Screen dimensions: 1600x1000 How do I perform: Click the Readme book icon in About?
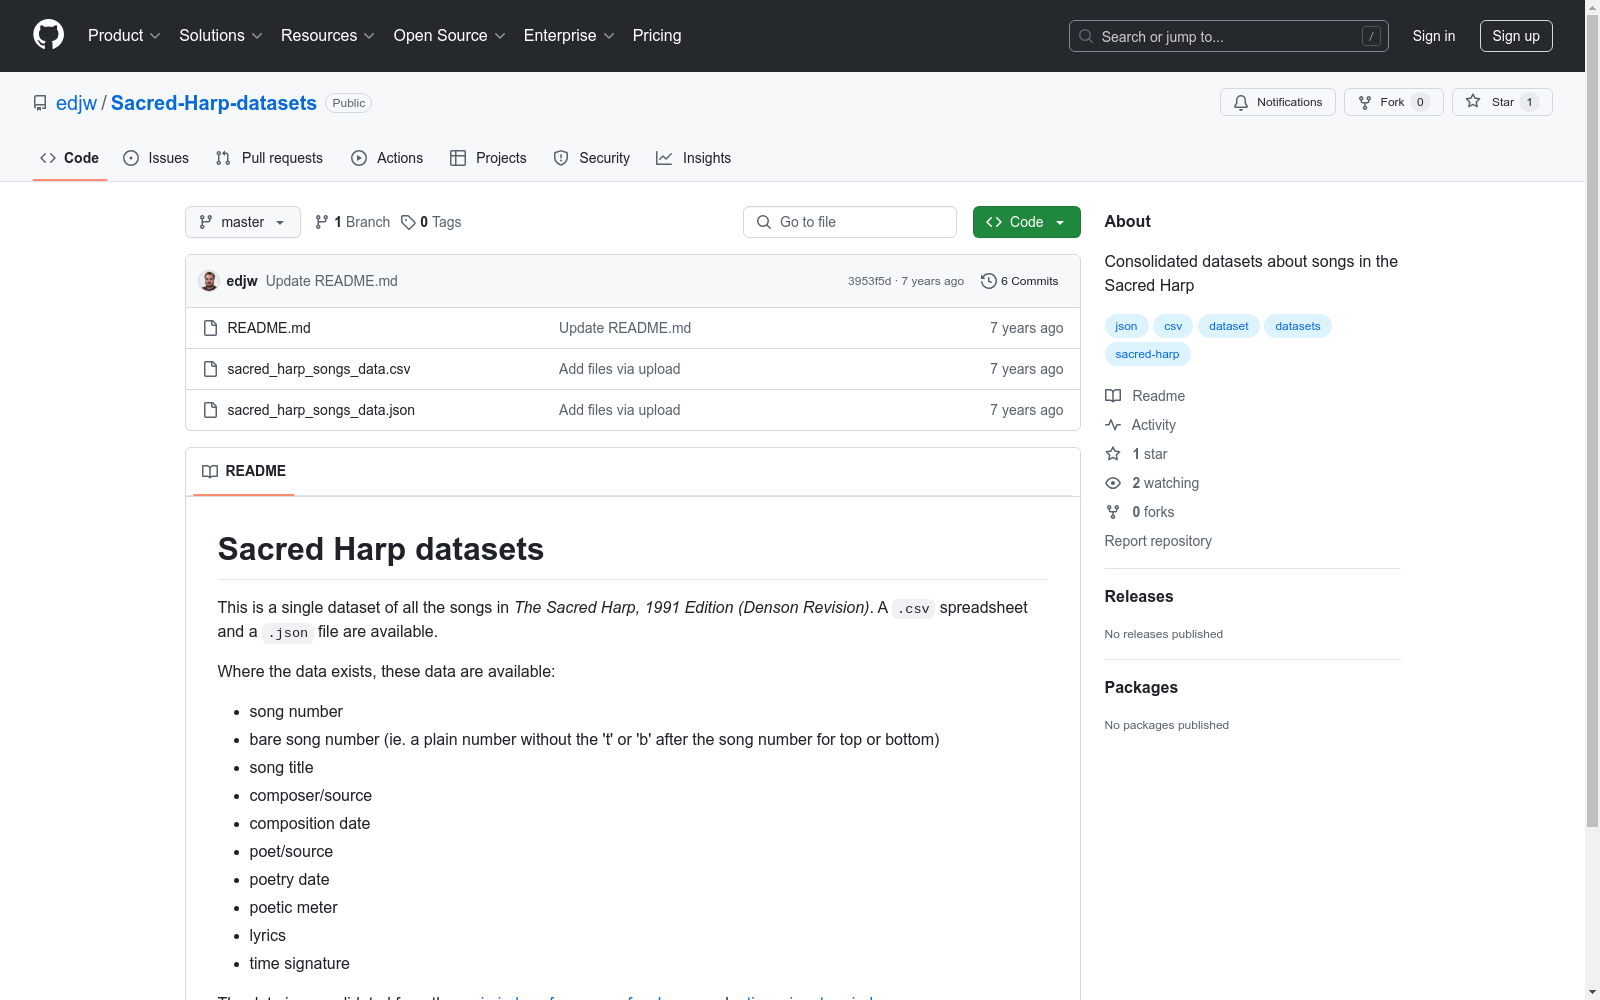click(1113, 396)
